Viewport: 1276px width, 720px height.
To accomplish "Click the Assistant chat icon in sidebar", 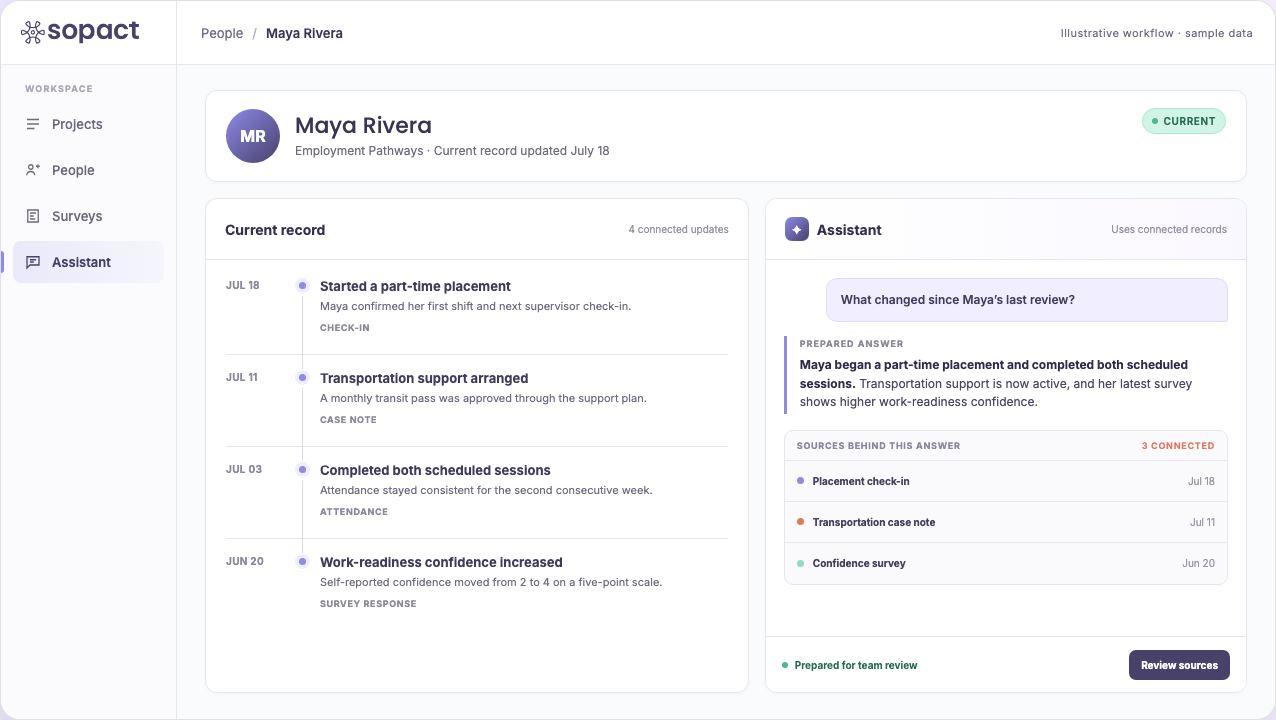I will tap(33, 262).
